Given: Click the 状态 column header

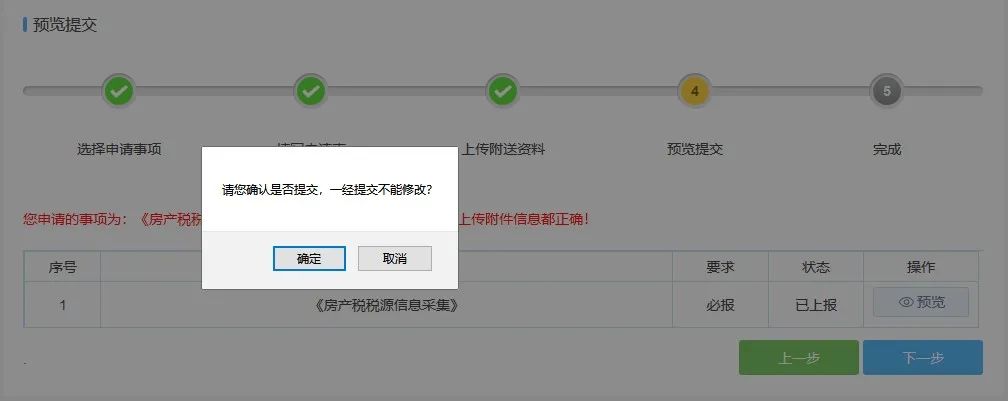Looking at the screenshot, I should (816, 267).
